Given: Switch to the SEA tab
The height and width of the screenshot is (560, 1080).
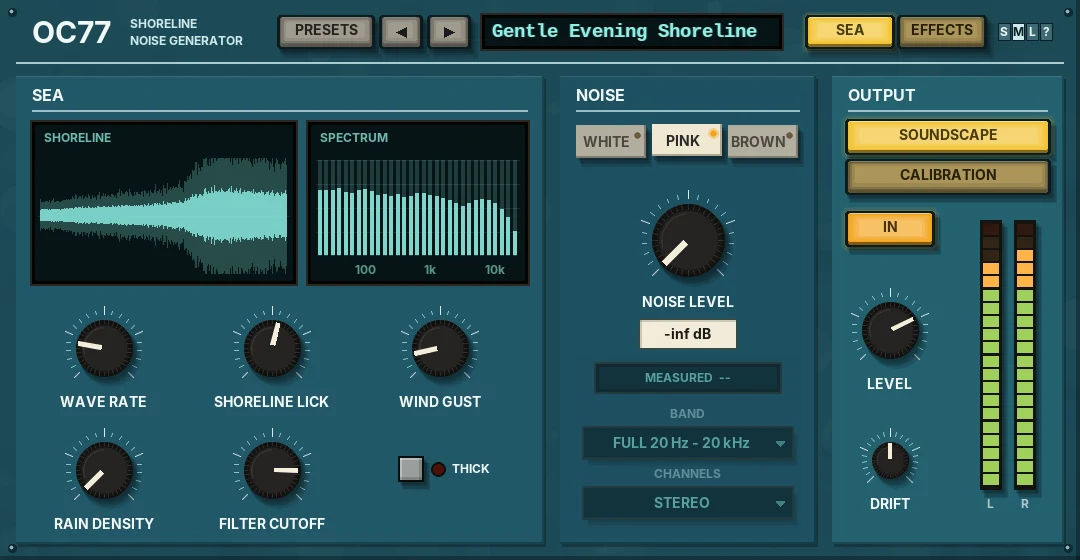Looking at the screenshot, I should pos(849,31).
